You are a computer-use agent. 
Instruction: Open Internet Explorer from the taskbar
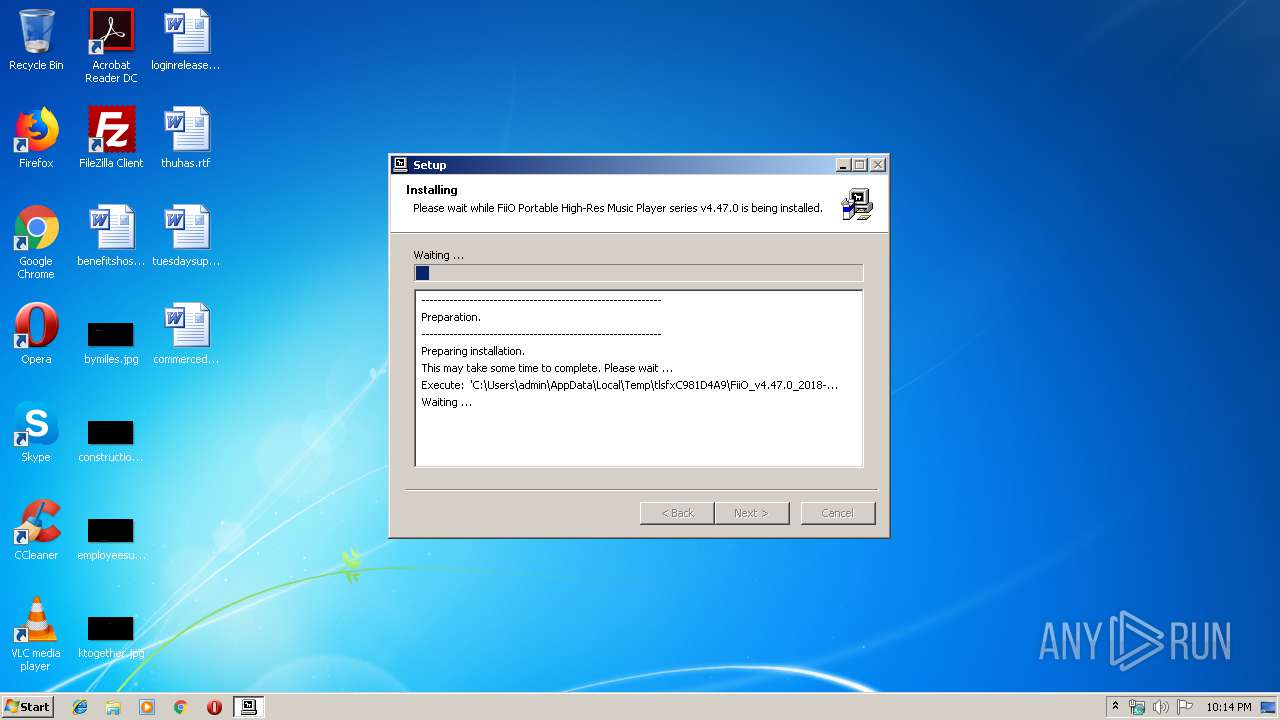[x=80, y=707]
